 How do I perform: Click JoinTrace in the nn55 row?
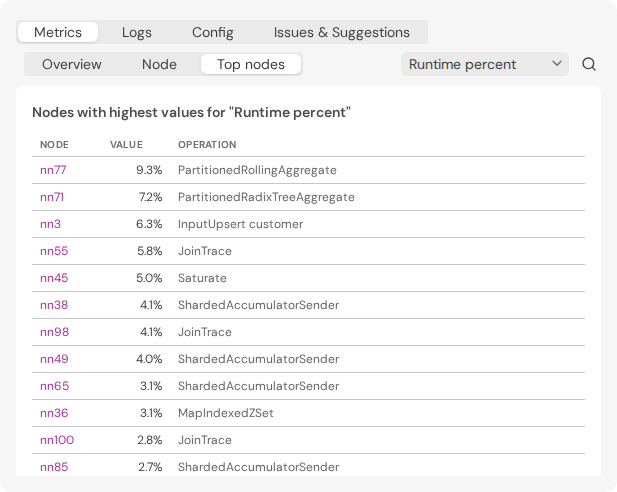tap(205, 251)
